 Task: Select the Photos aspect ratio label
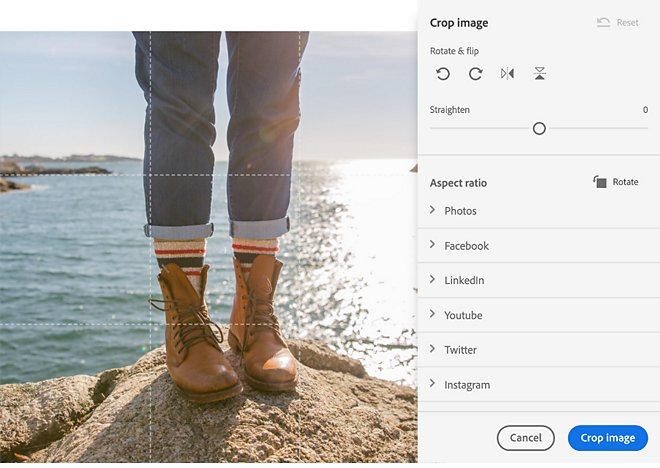coord(460,211)
